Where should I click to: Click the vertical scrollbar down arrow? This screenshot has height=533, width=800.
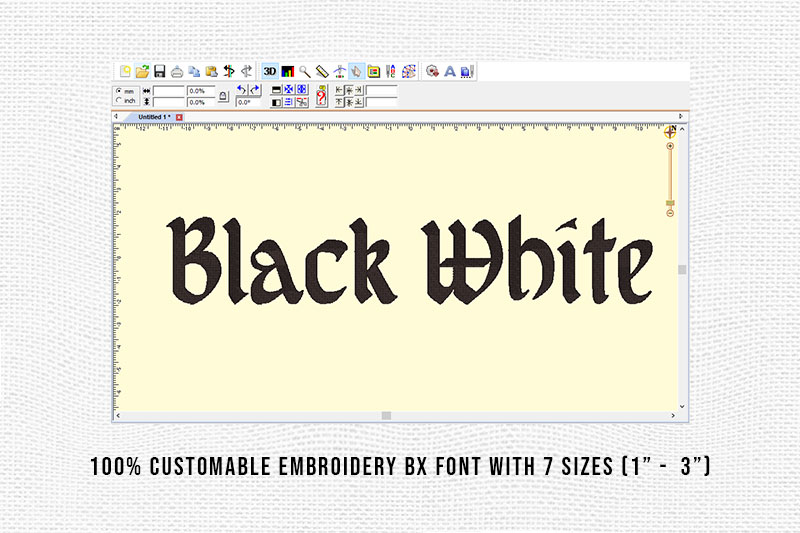pyautogui.click(x=682, y=407)
